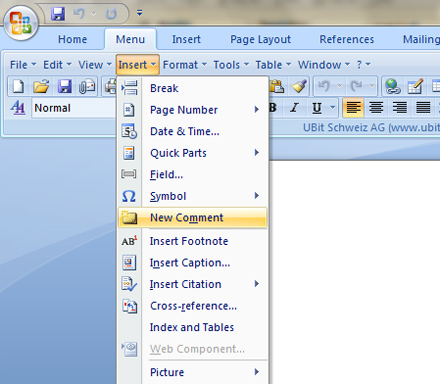
Task: Open the Edit classic menu
Action: coord(57,65)
